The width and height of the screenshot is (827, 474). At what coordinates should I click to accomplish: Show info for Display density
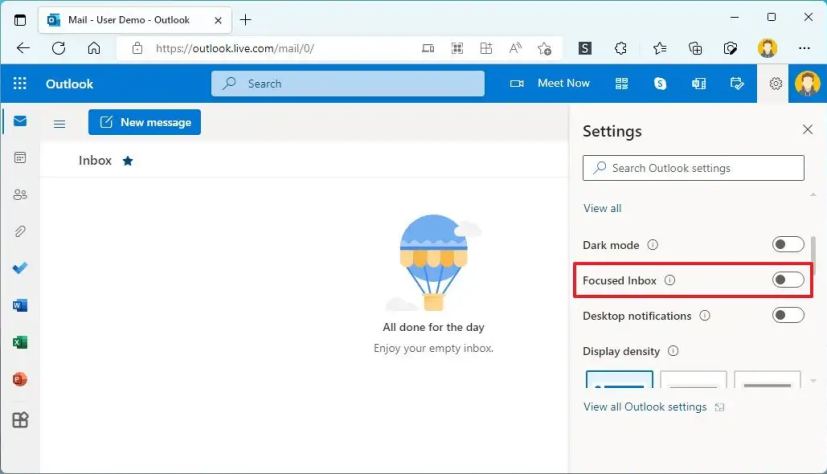[x=673, y=351]
